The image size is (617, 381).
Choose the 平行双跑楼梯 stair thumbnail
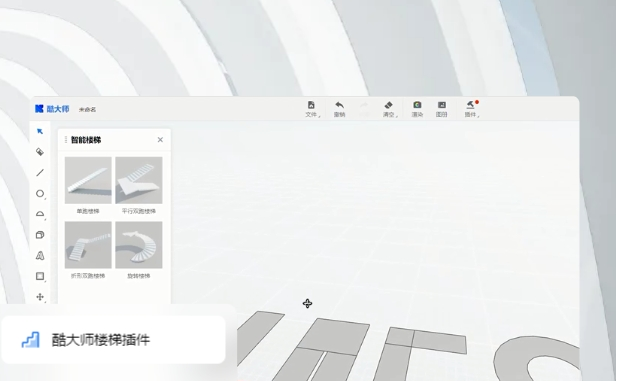coord(139,180)
